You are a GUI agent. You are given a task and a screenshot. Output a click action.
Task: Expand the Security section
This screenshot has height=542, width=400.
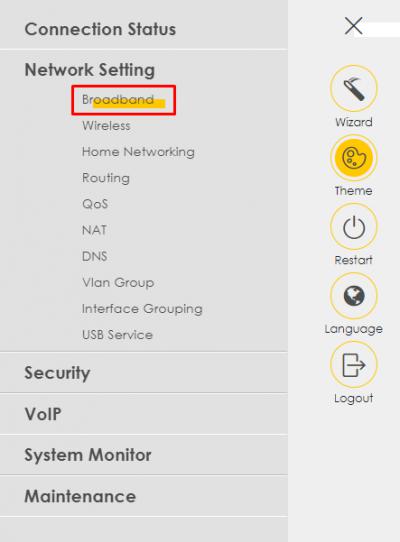pos(144,373)
